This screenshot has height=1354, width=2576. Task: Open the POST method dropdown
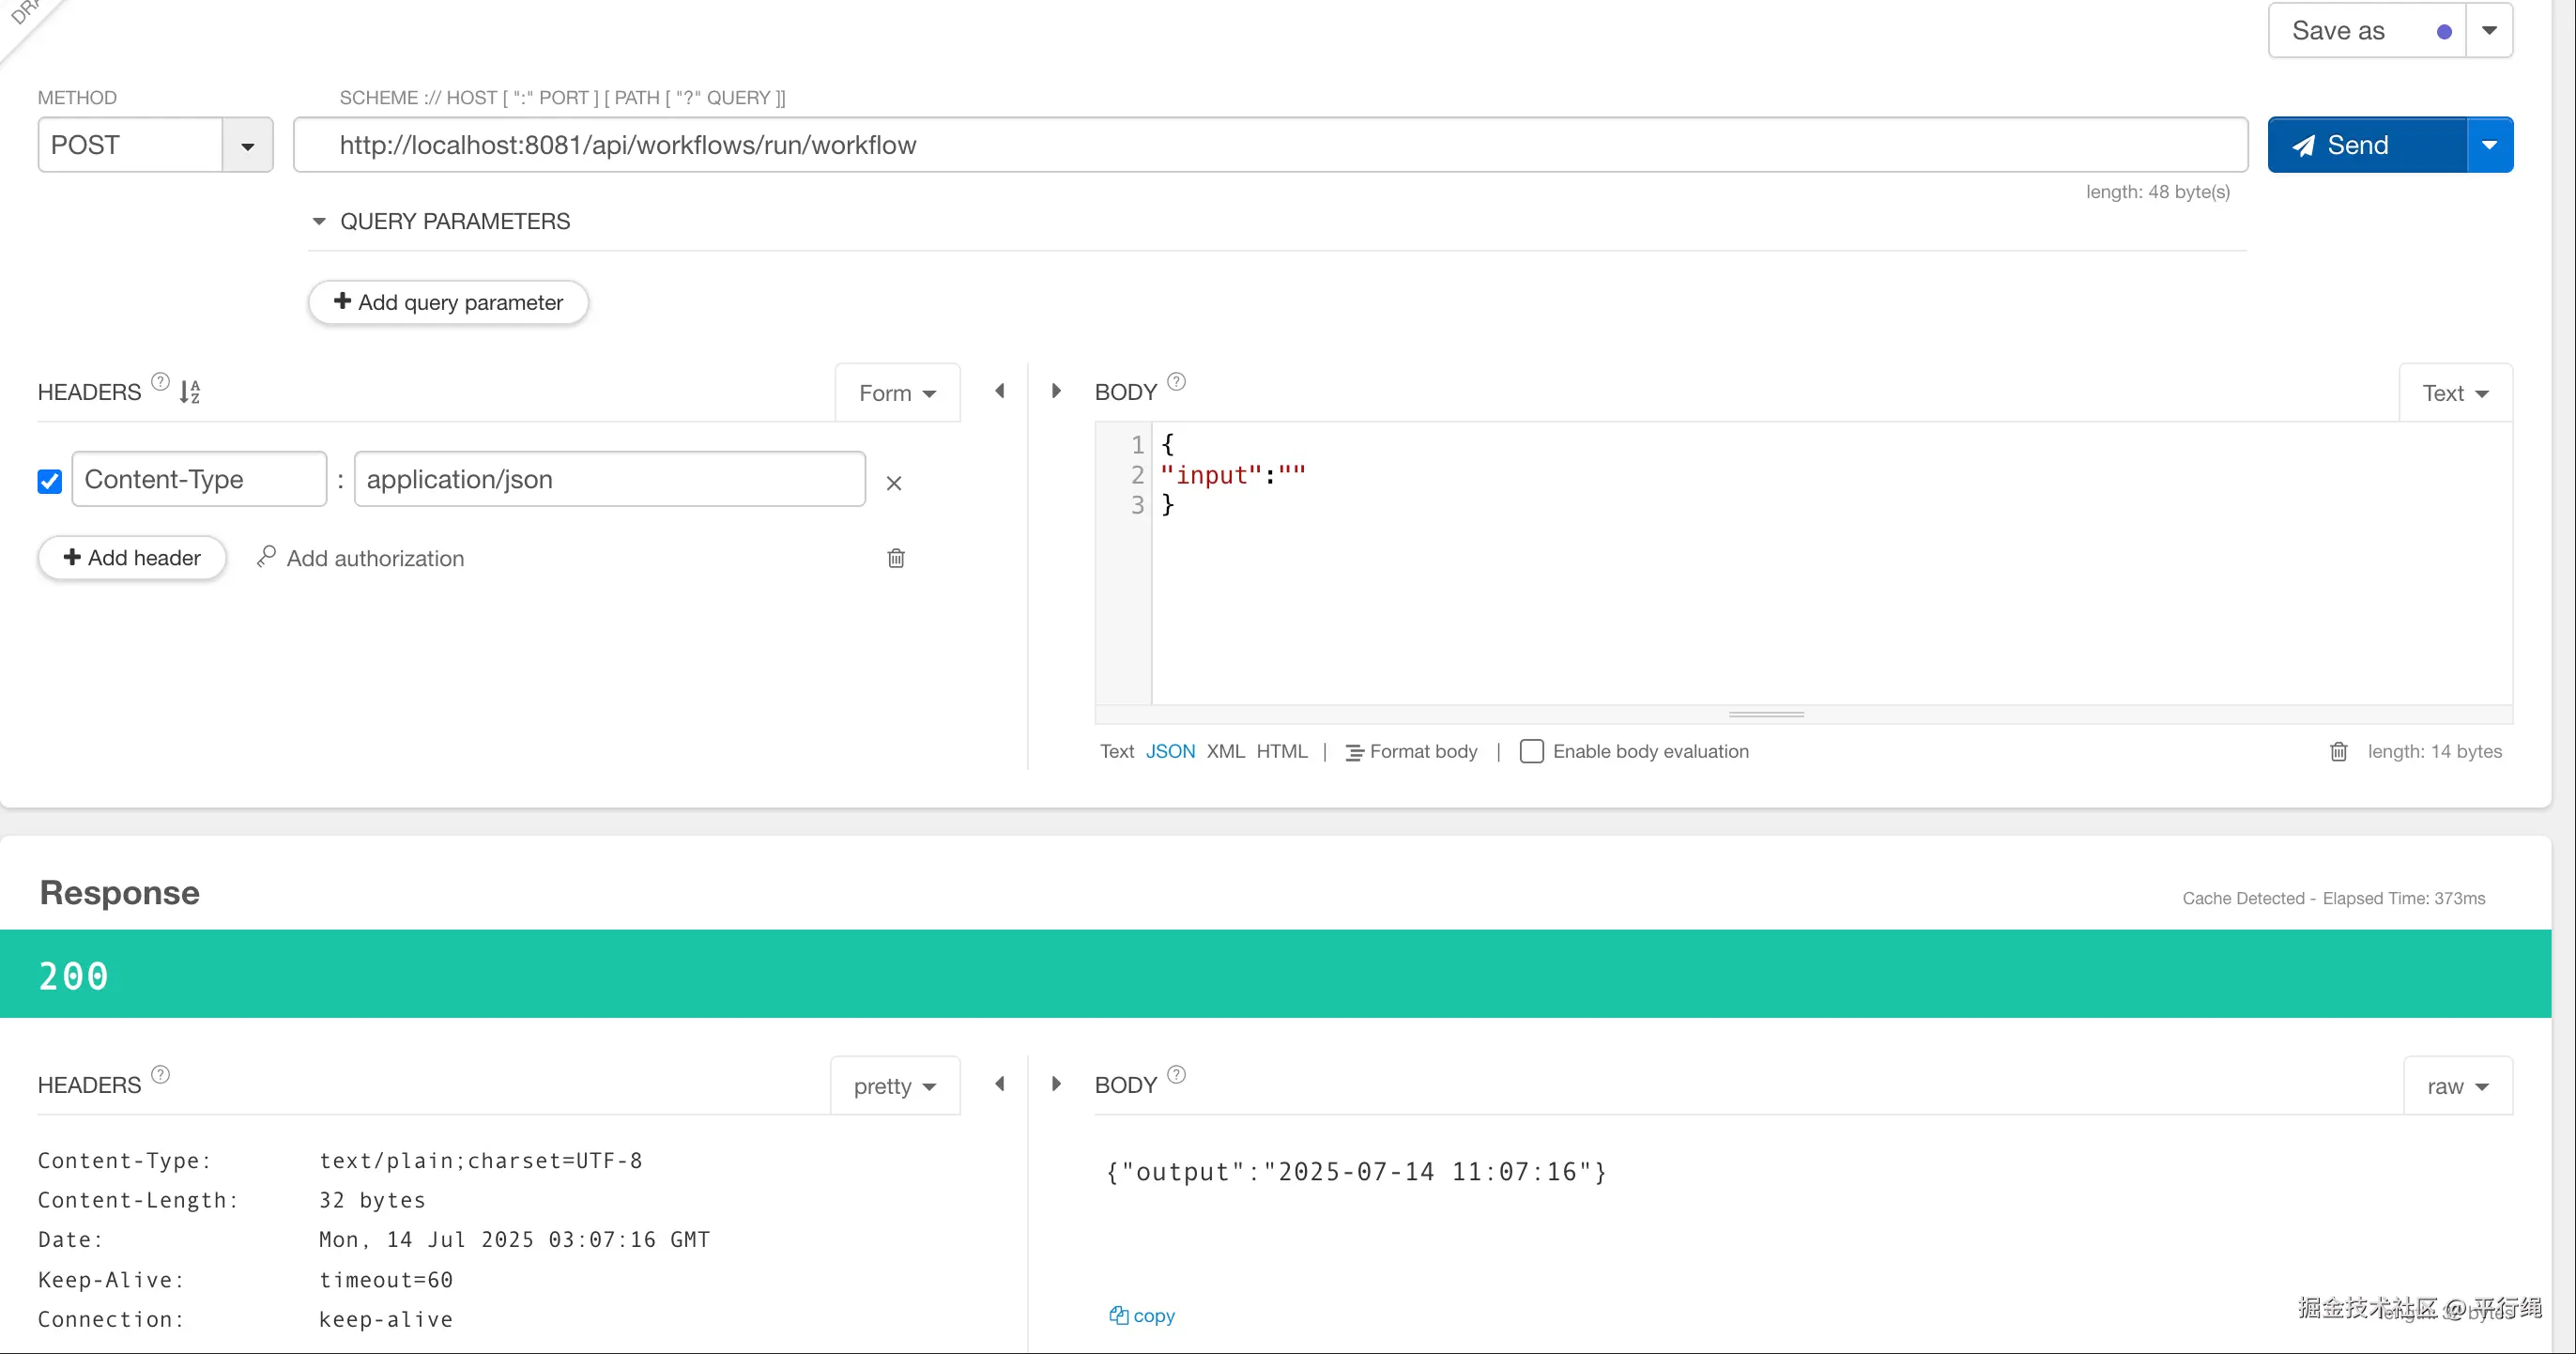point(247,146)
